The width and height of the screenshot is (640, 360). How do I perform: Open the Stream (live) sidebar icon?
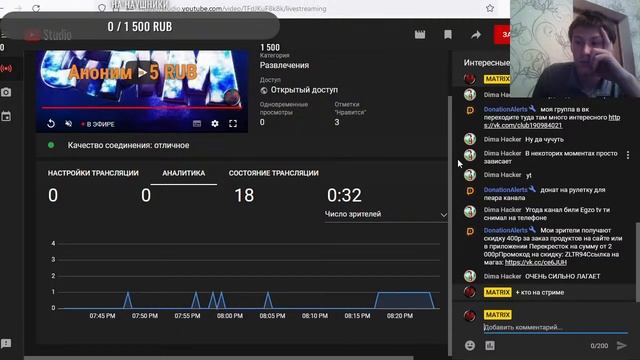tap(6, 69)
